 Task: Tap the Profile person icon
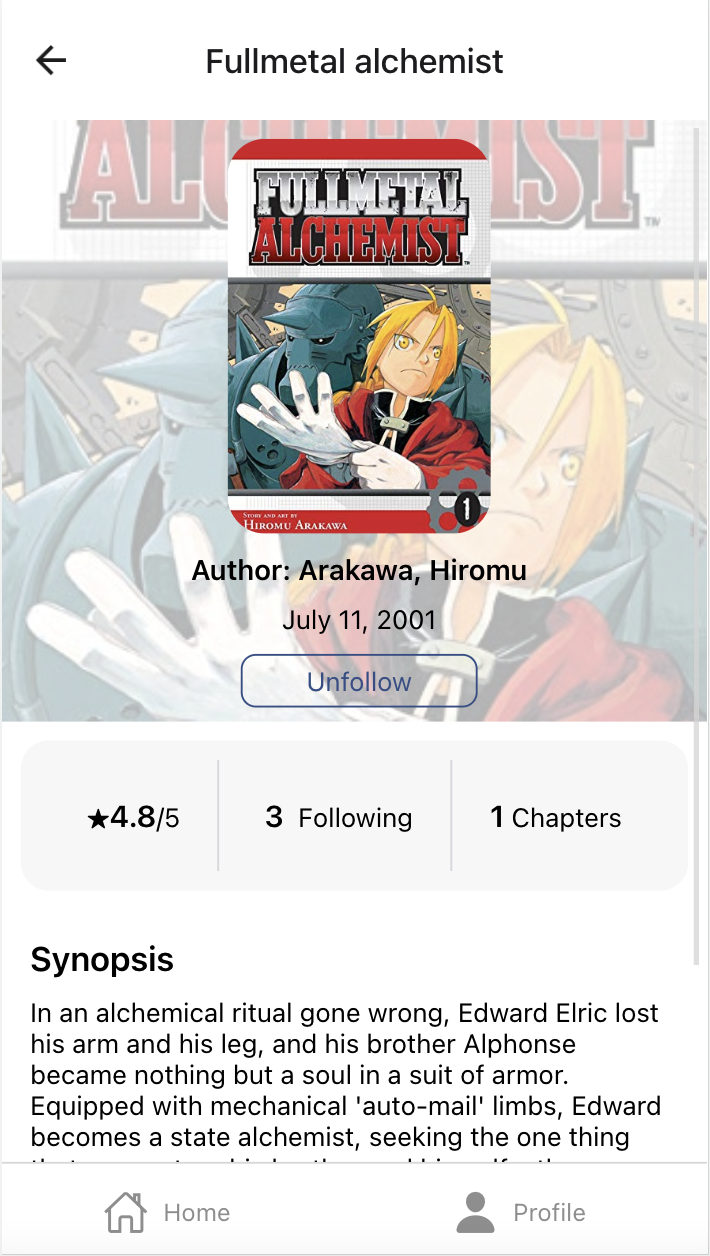click(x=476, y=1212)
